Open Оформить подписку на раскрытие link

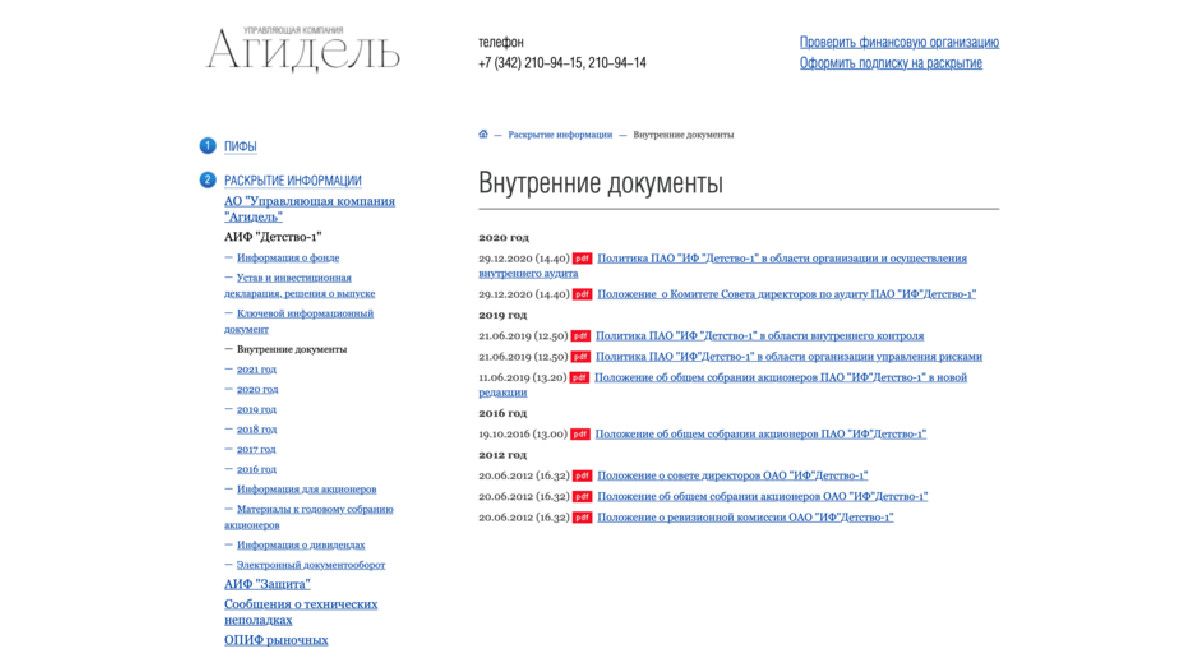pyautogui.click(x=891, y=63)
